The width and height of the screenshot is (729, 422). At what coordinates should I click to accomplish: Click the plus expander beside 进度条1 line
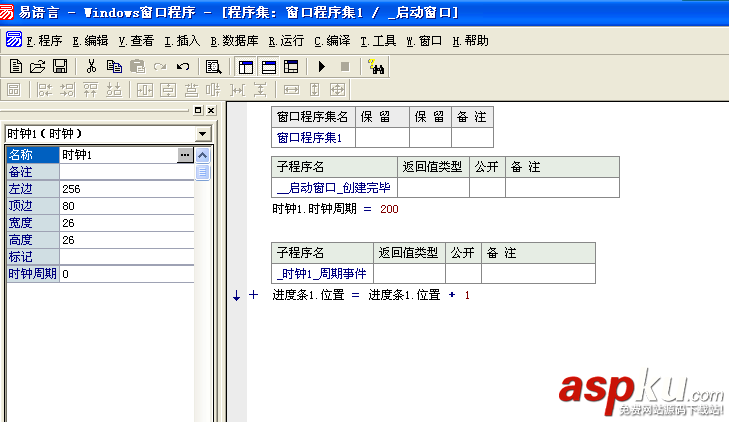[253, 295]
